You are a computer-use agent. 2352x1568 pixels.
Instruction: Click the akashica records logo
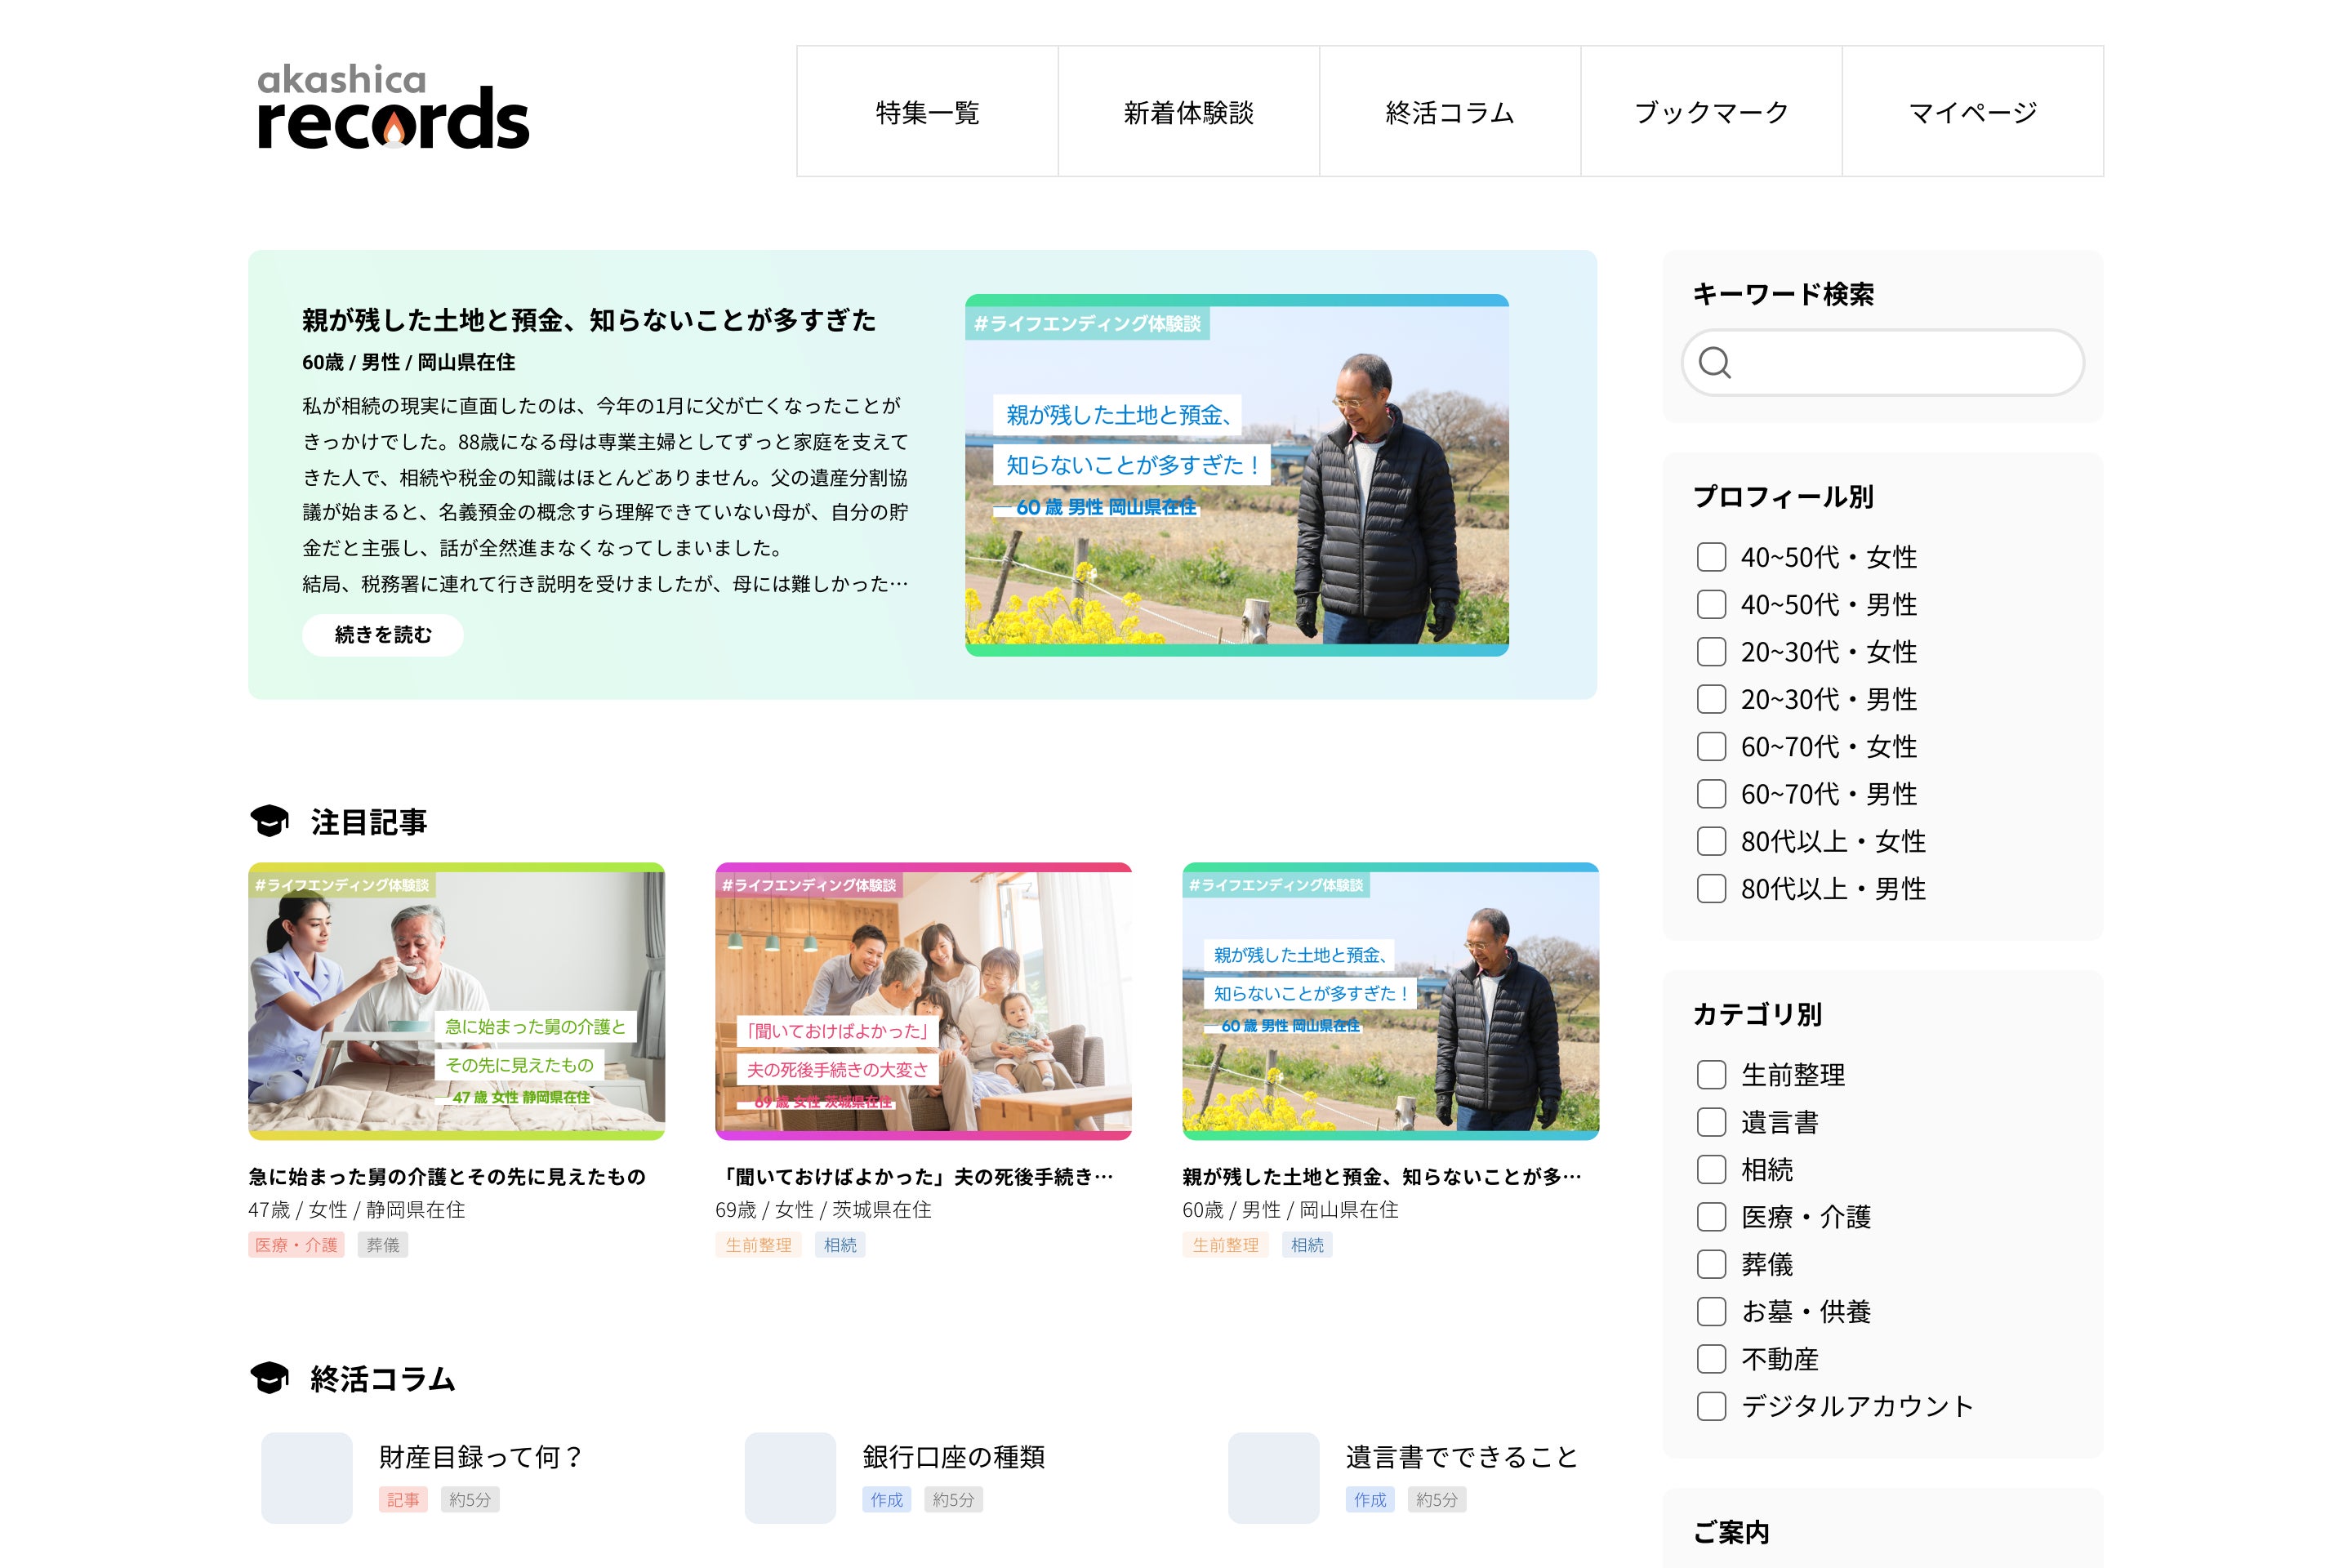point(392,108)
